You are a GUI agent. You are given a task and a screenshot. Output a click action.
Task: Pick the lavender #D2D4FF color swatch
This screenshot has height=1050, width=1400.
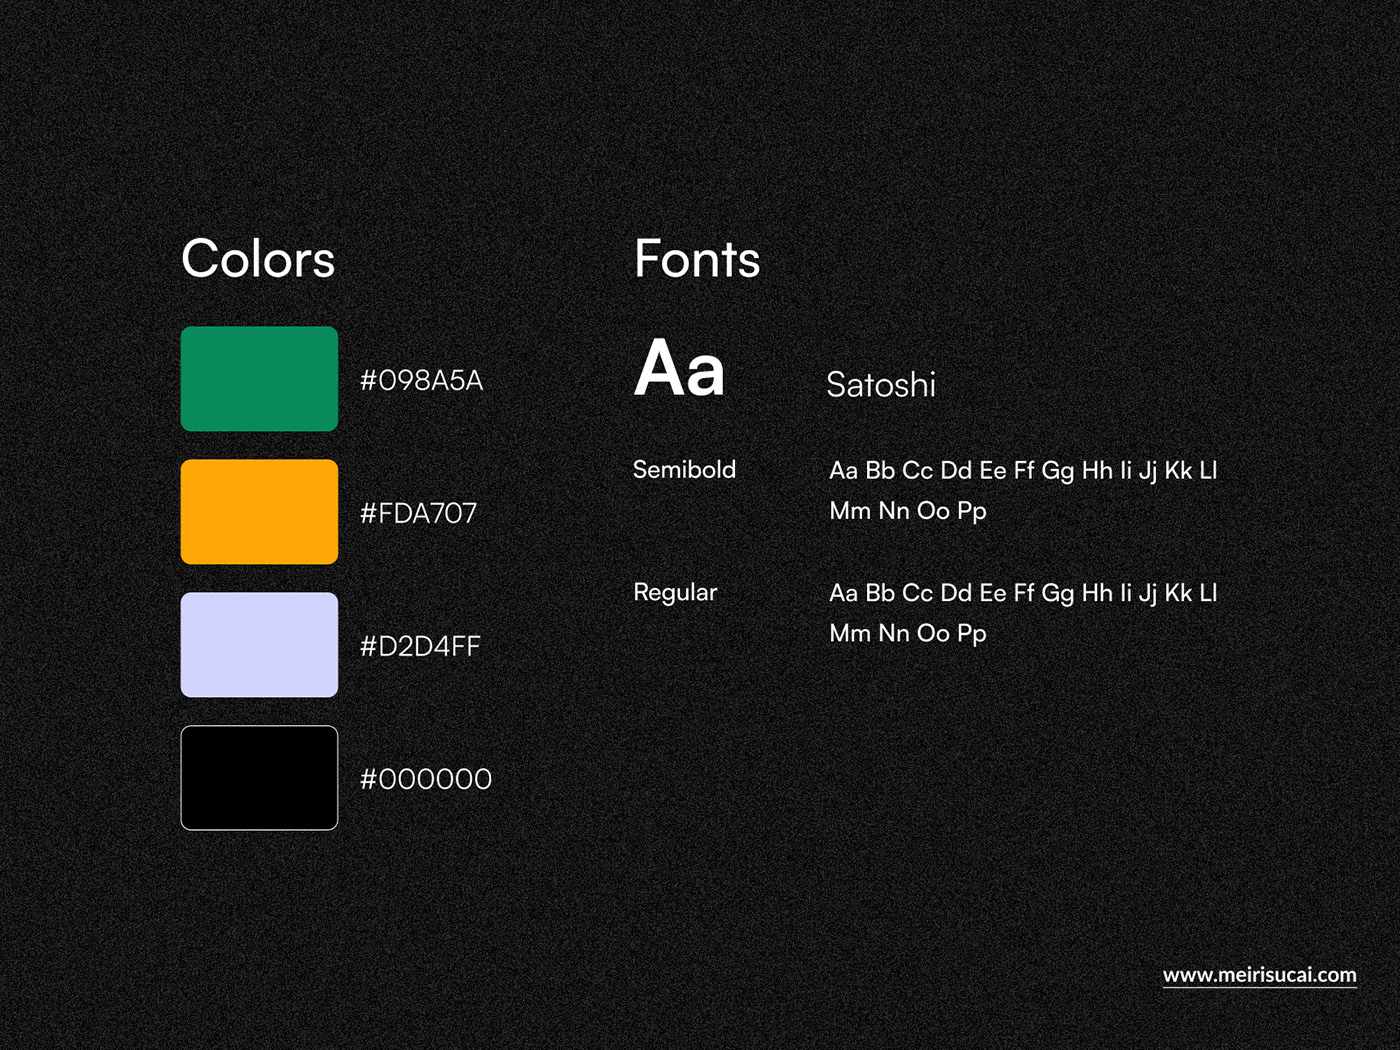click(259, 645)
